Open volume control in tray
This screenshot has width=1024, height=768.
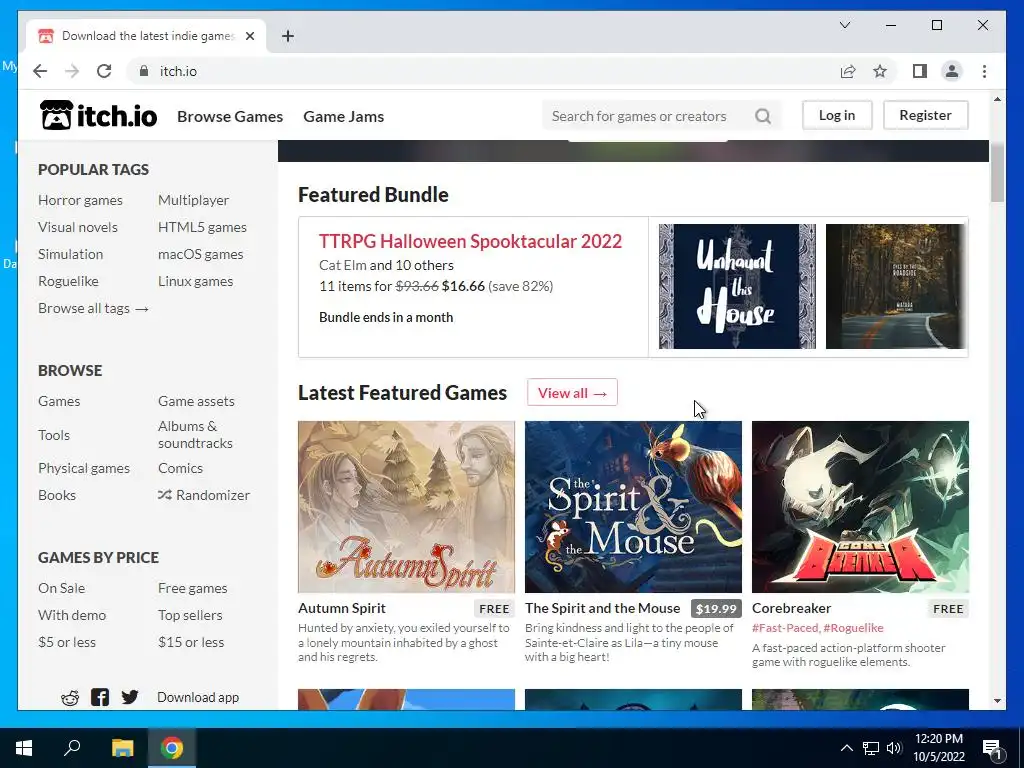click(894, 748)
